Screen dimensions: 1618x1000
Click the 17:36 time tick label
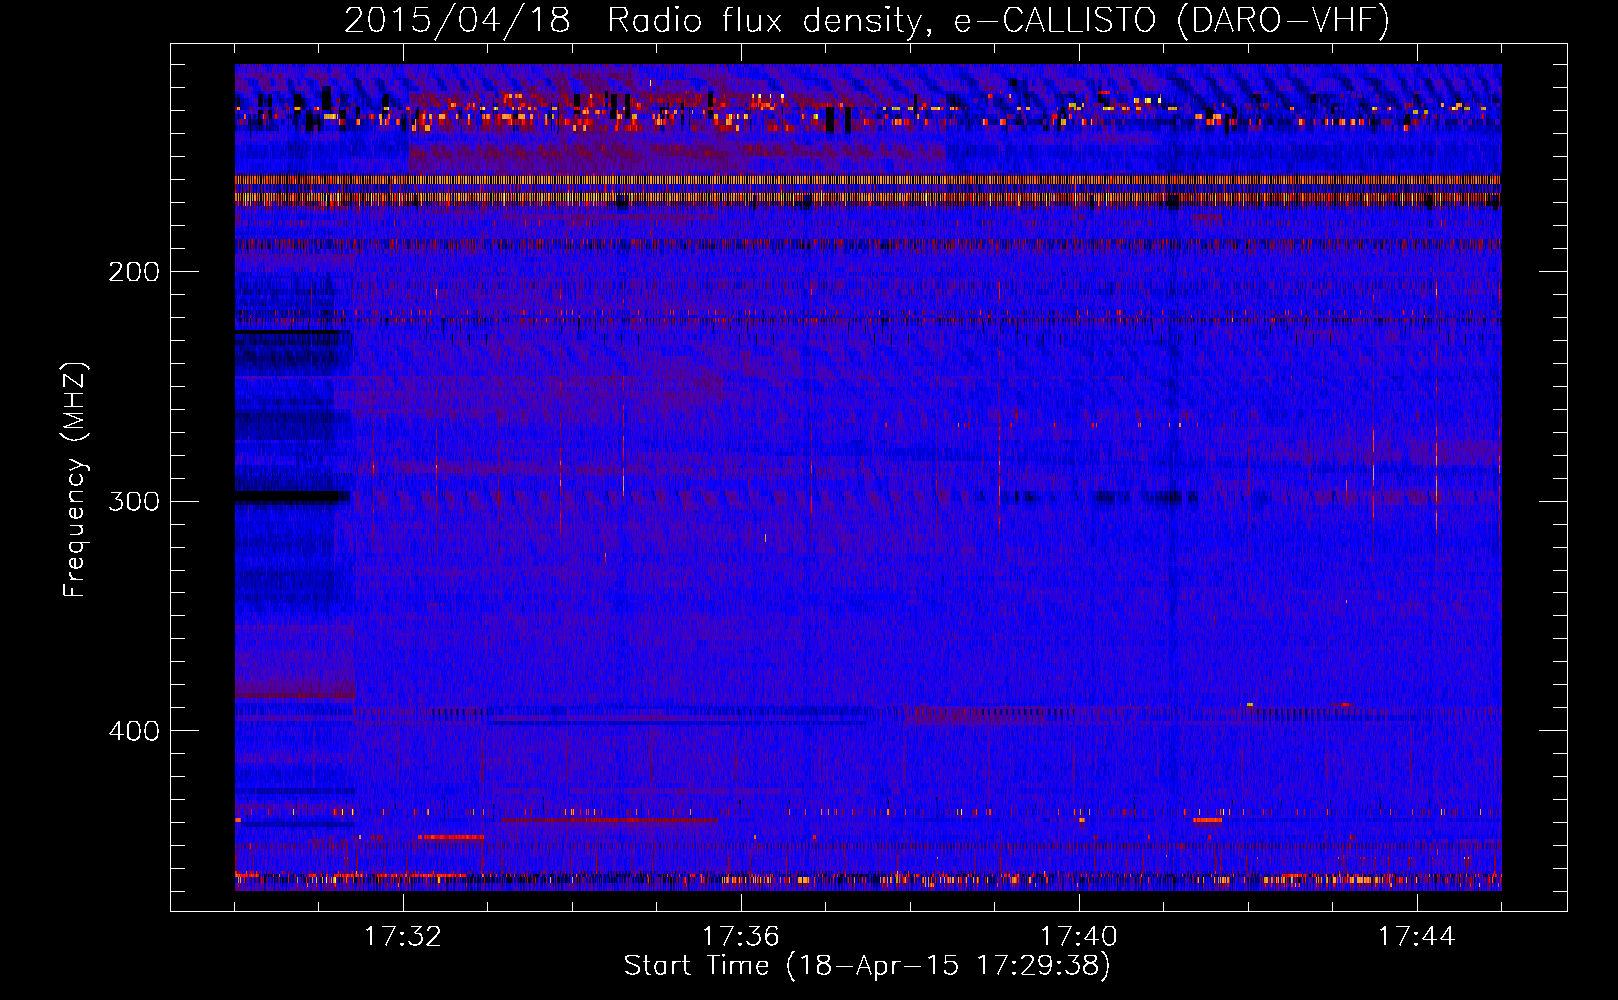point(741,937)
